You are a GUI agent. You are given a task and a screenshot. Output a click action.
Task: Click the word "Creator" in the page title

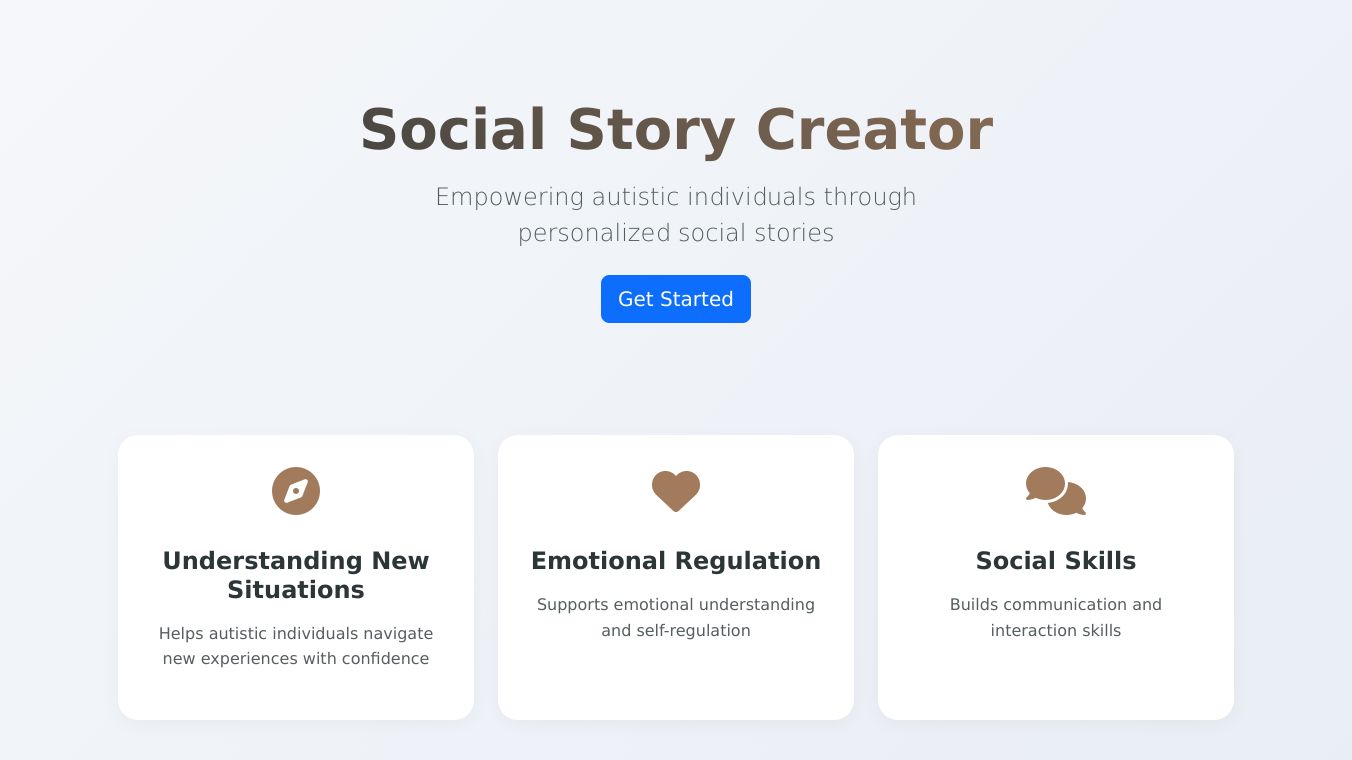coord(874,130)
